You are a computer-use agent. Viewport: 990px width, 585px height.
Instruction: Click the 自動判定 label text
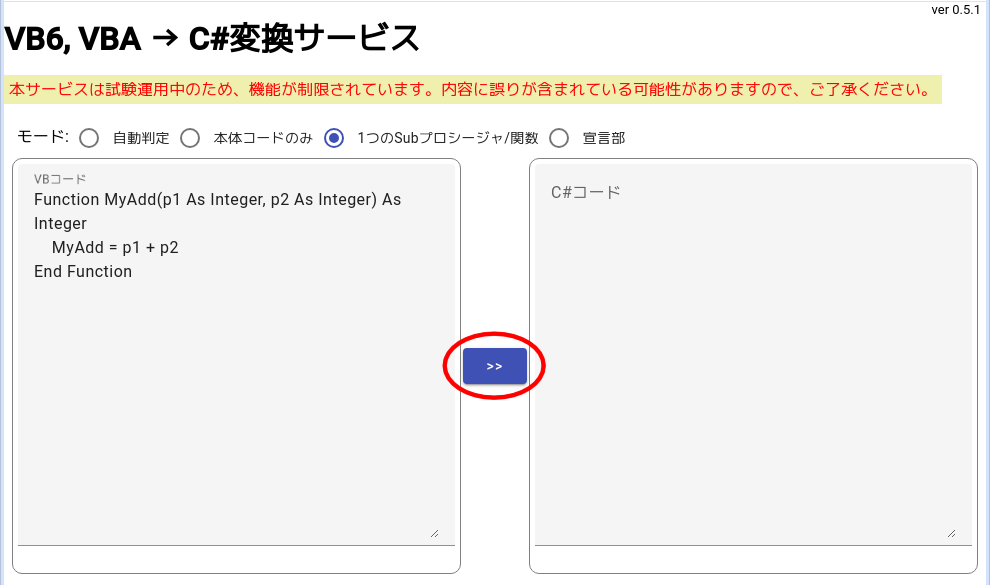pyautogui.click(x=141, y=138)
